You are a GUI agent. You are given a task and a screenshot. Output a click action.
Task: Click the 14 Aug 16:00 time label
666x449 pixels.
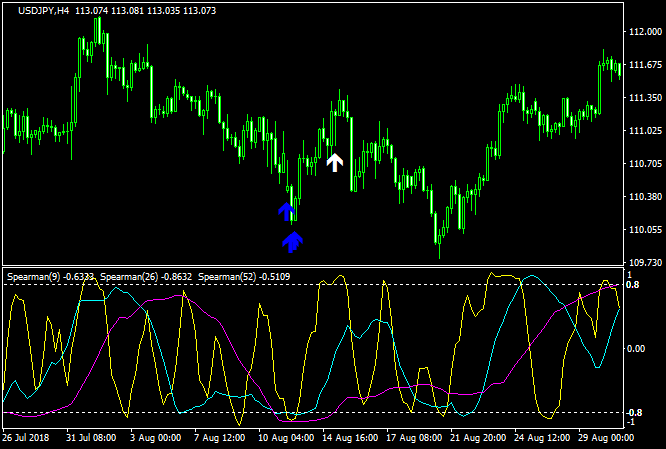[x=350, y=438]
